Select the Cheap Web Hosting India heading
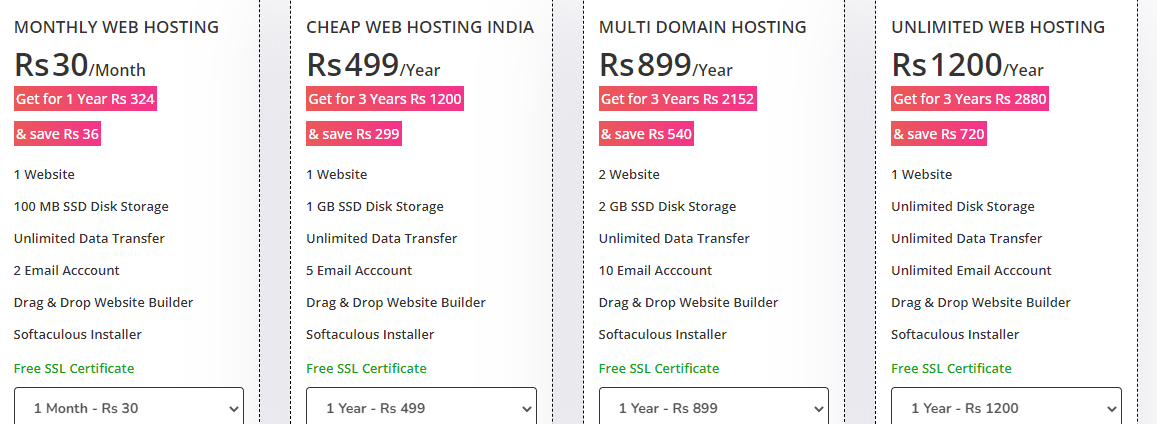The height and width of the screenshot is (424, 1157). point(420,27)
